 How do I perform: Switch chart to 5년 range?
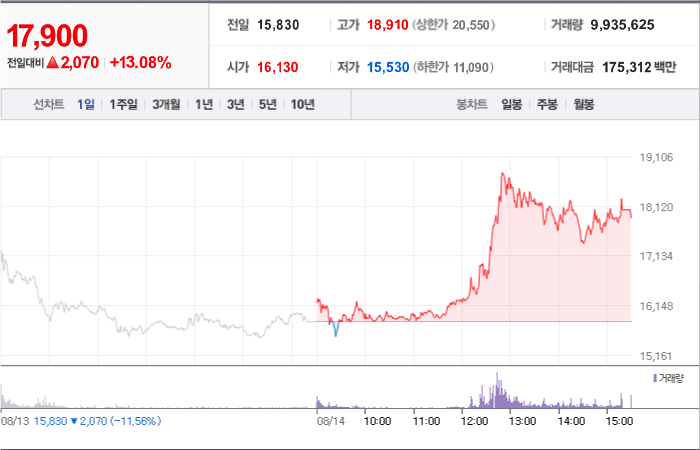click(x=268, y=104)
